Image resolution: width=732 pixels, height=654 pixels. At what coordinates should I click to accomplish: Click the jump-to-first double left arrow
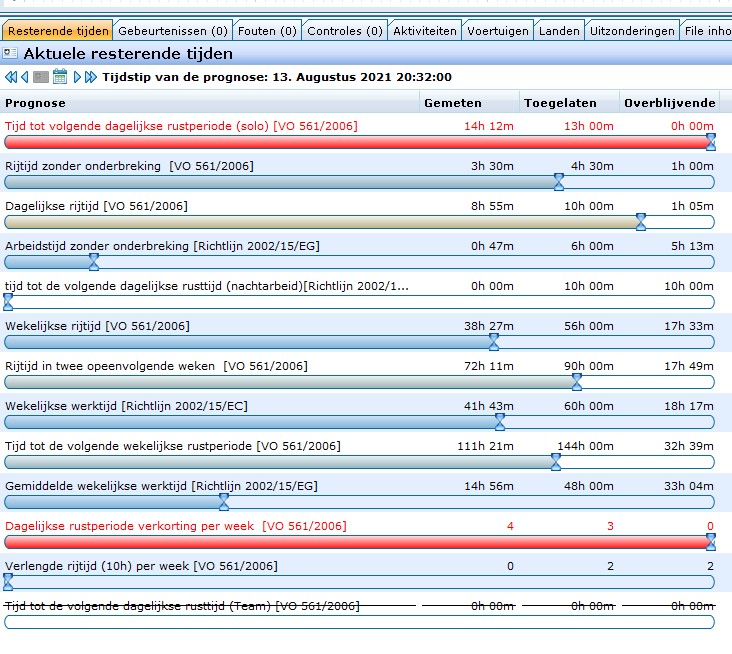(11, 77)
